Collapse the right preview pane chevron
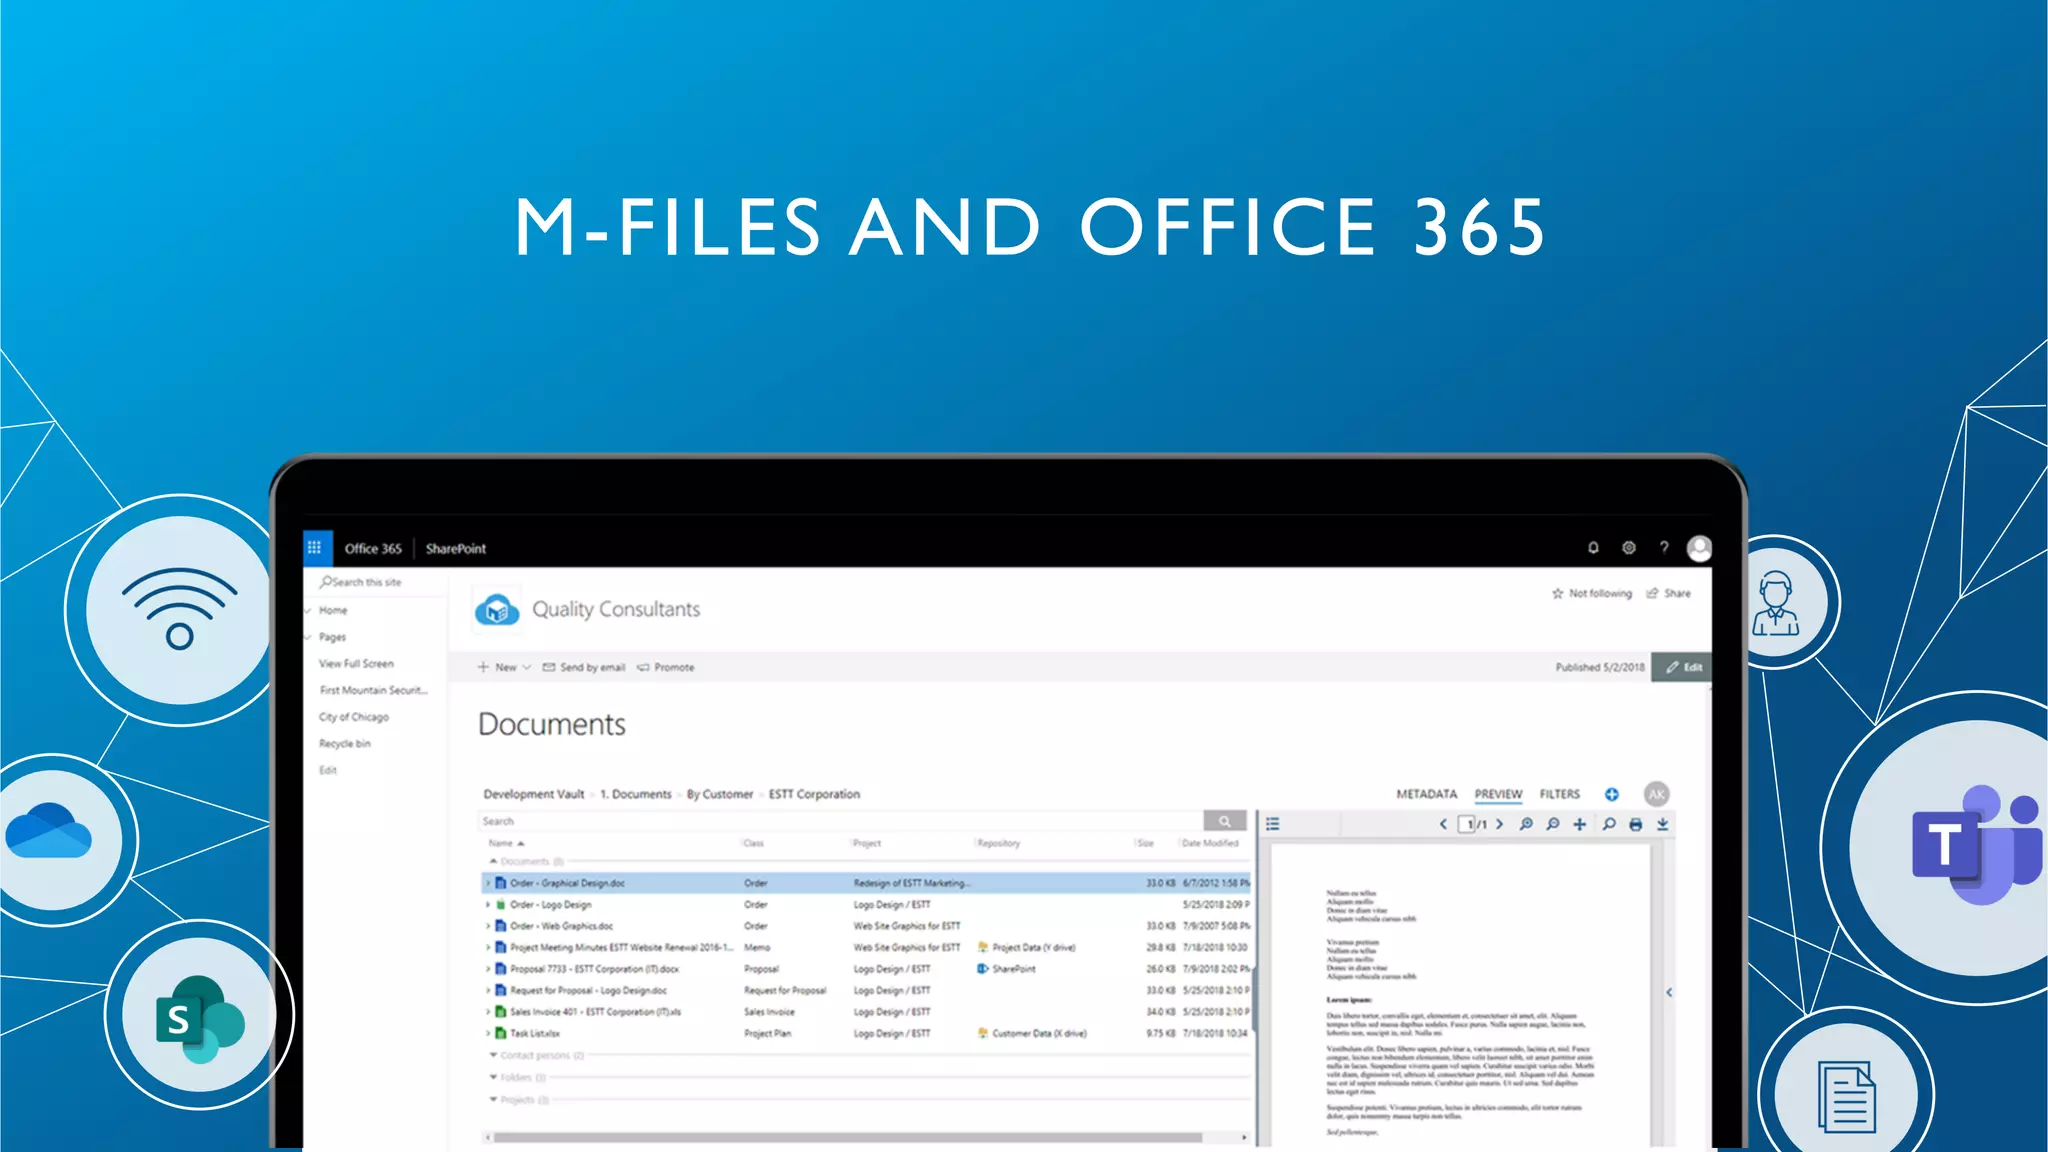Viewport: 2048px width, 1152px height. coord(1669,992)
